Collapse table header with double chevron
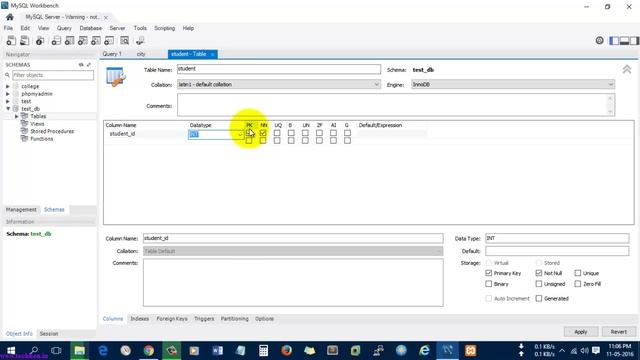Viewport: 640px width, 360px height. pos(627,69)
